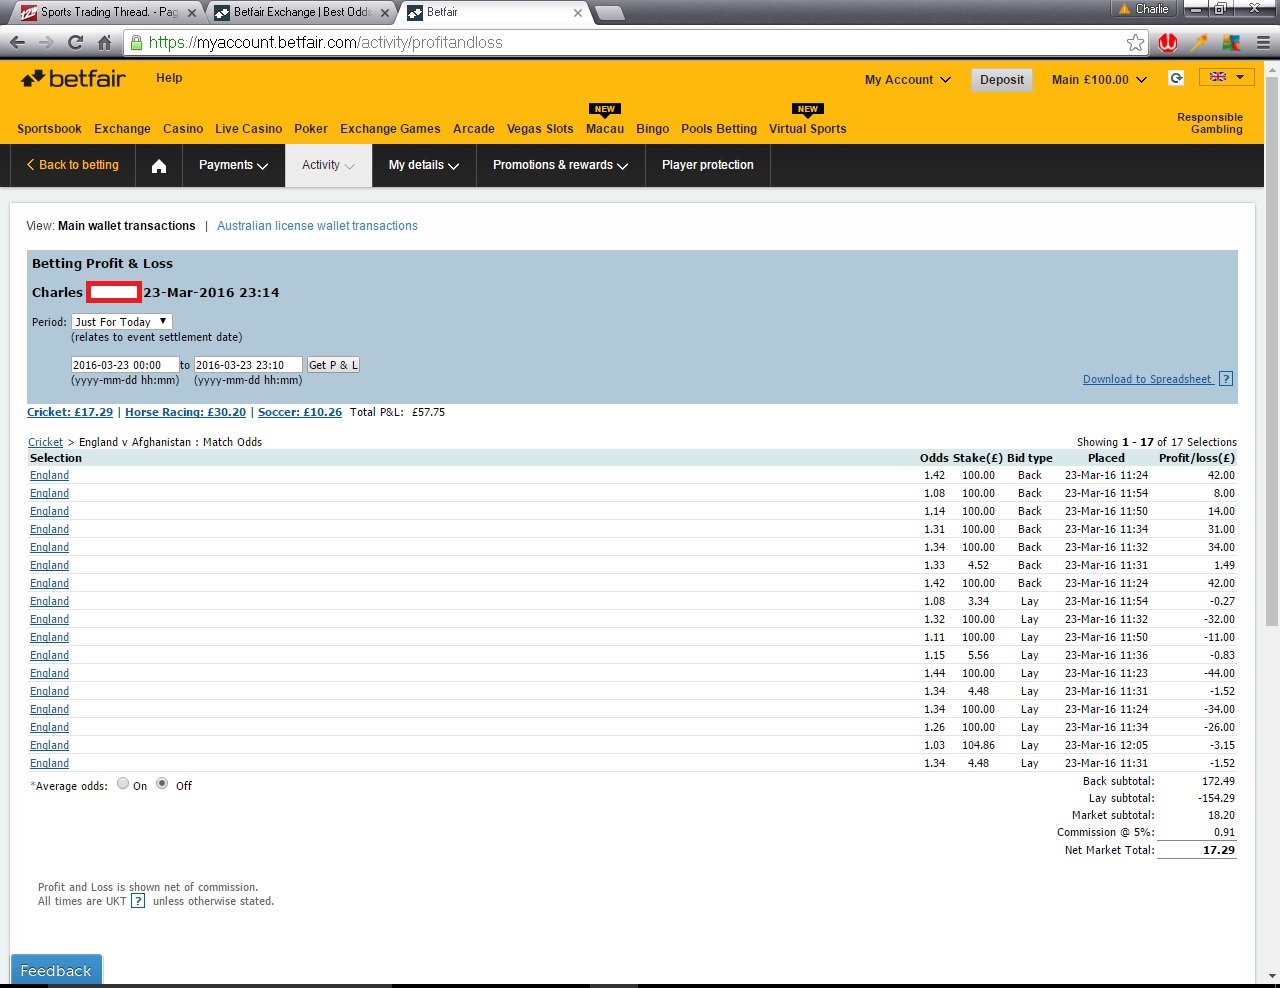The height and width of the screenshot is (988, 1280).
Task: Select the Average odds Off option
Action: tap(161, 783)
